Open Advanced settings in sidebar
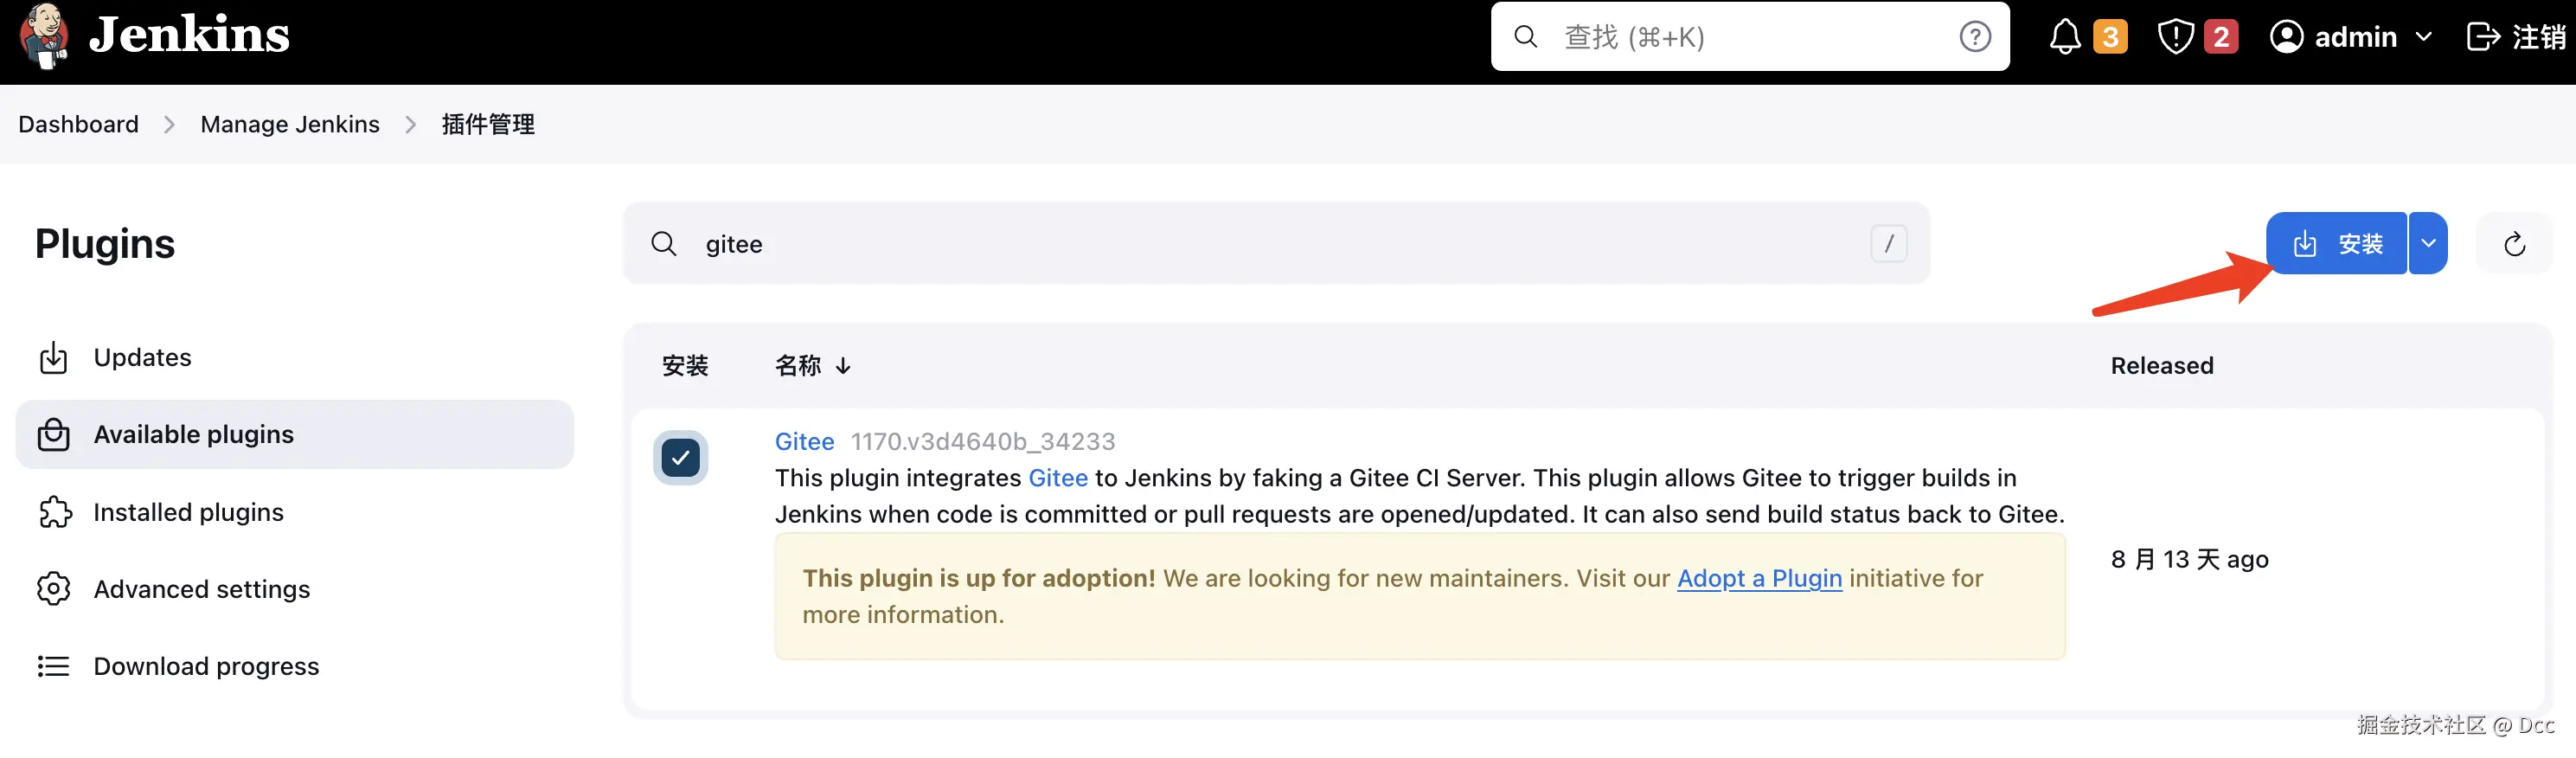This screenshot has width=2576, height=758. (201, 590)
